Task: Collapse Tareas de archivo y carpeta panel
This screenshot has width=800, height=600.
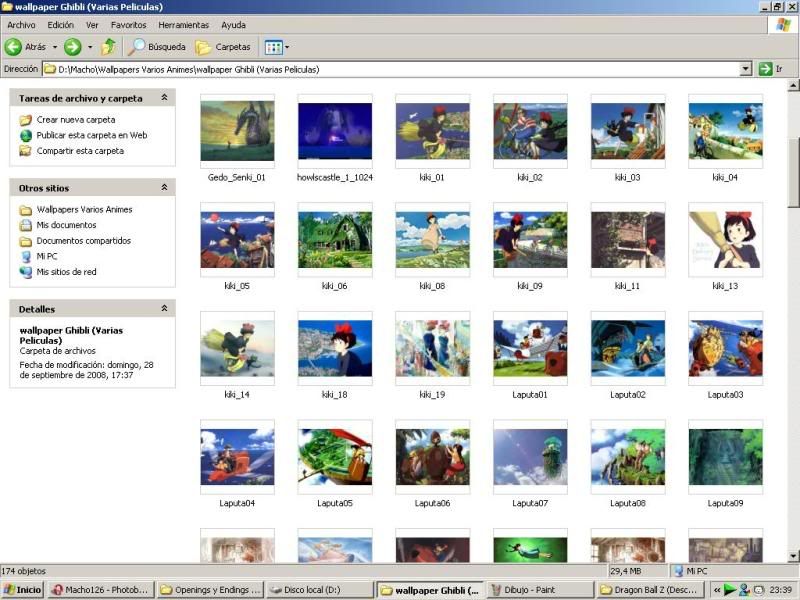Action: coord(164,97)
